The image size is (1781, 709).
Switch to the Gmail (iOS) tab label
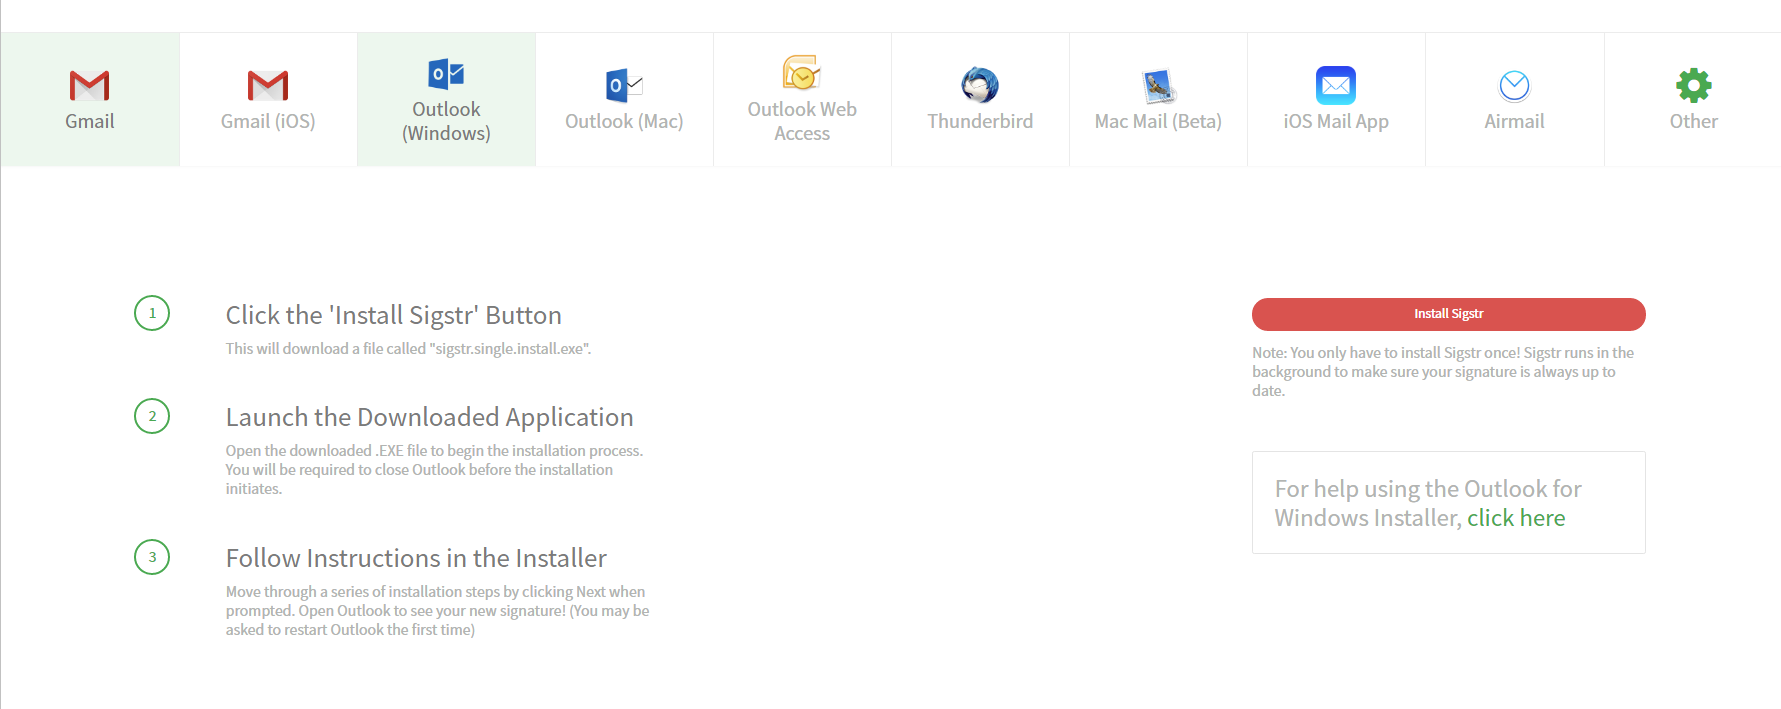(268, 121)
